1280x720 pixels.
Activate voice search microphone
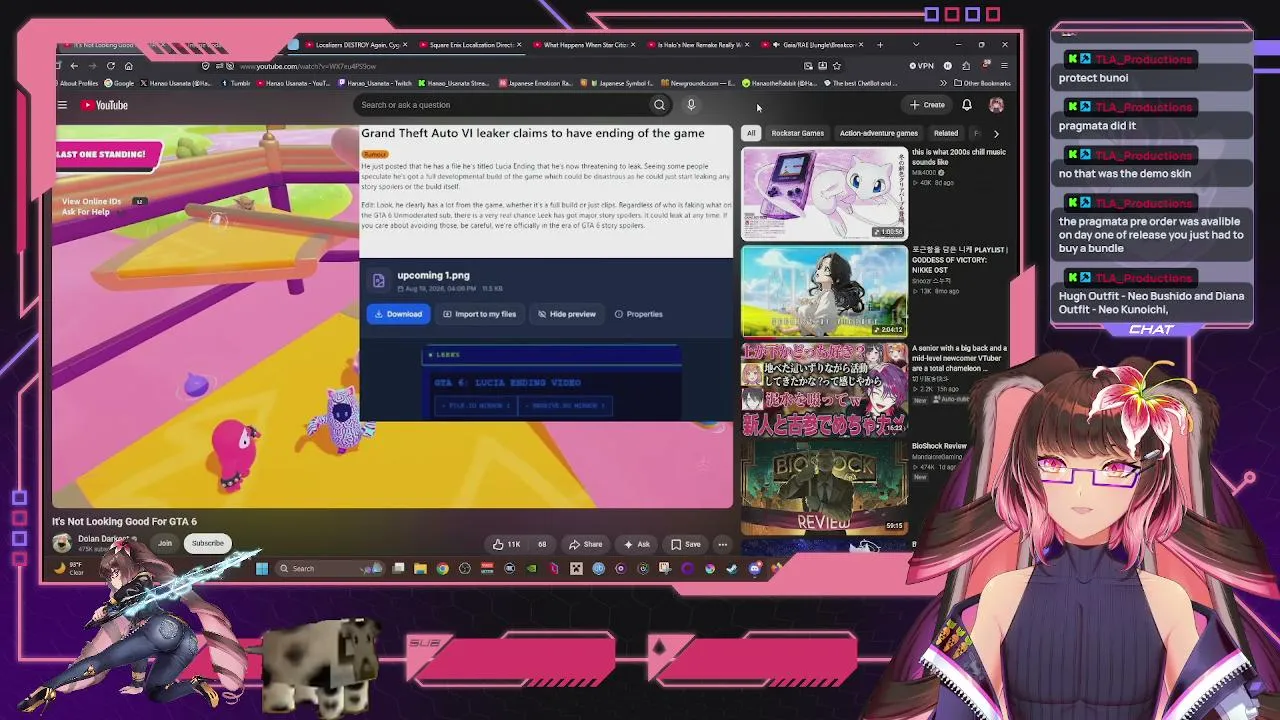click(691, 105)
